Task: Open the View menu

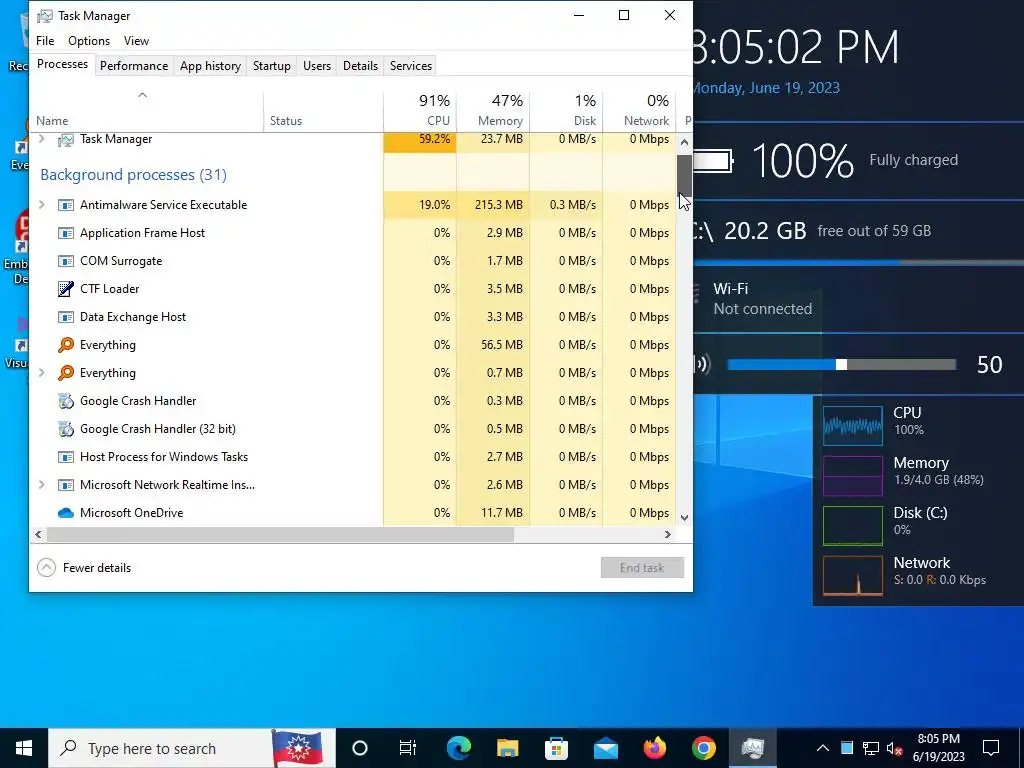Action: (x=136, y=41)
